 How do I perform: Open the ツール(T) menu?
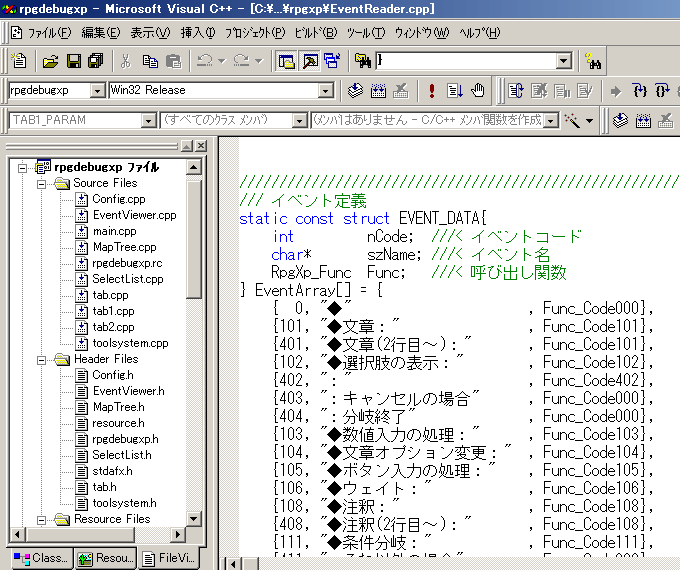click(x=366, y=33)
